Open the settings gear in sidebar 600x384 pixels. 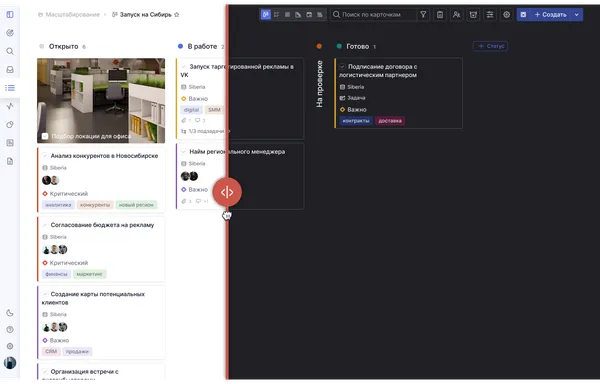tap(10, 346)
